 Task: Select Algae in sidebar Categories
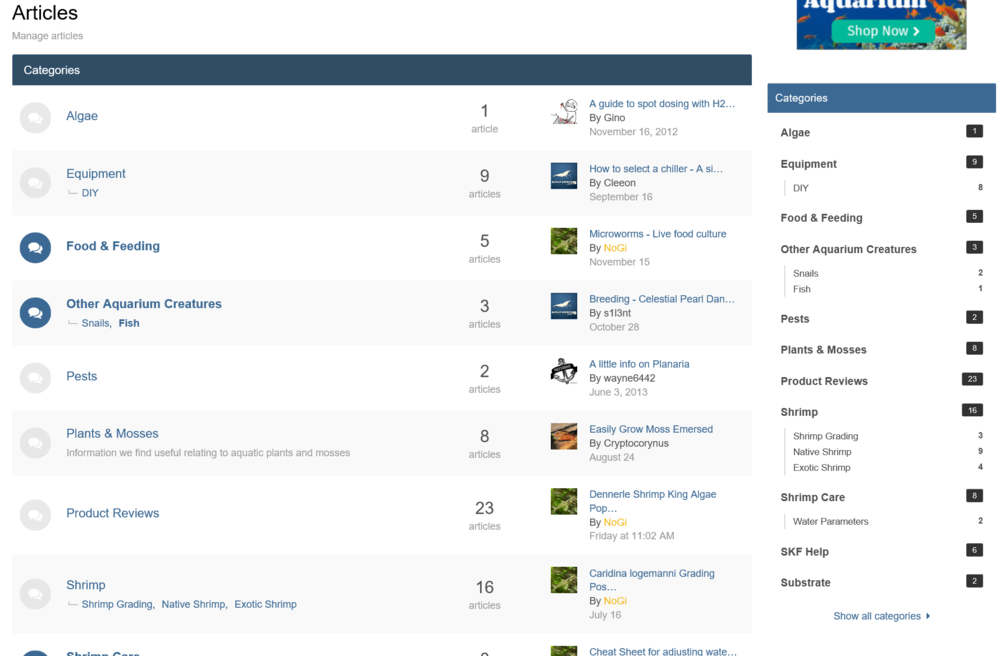pyautogui.click(x=795, y=133)
